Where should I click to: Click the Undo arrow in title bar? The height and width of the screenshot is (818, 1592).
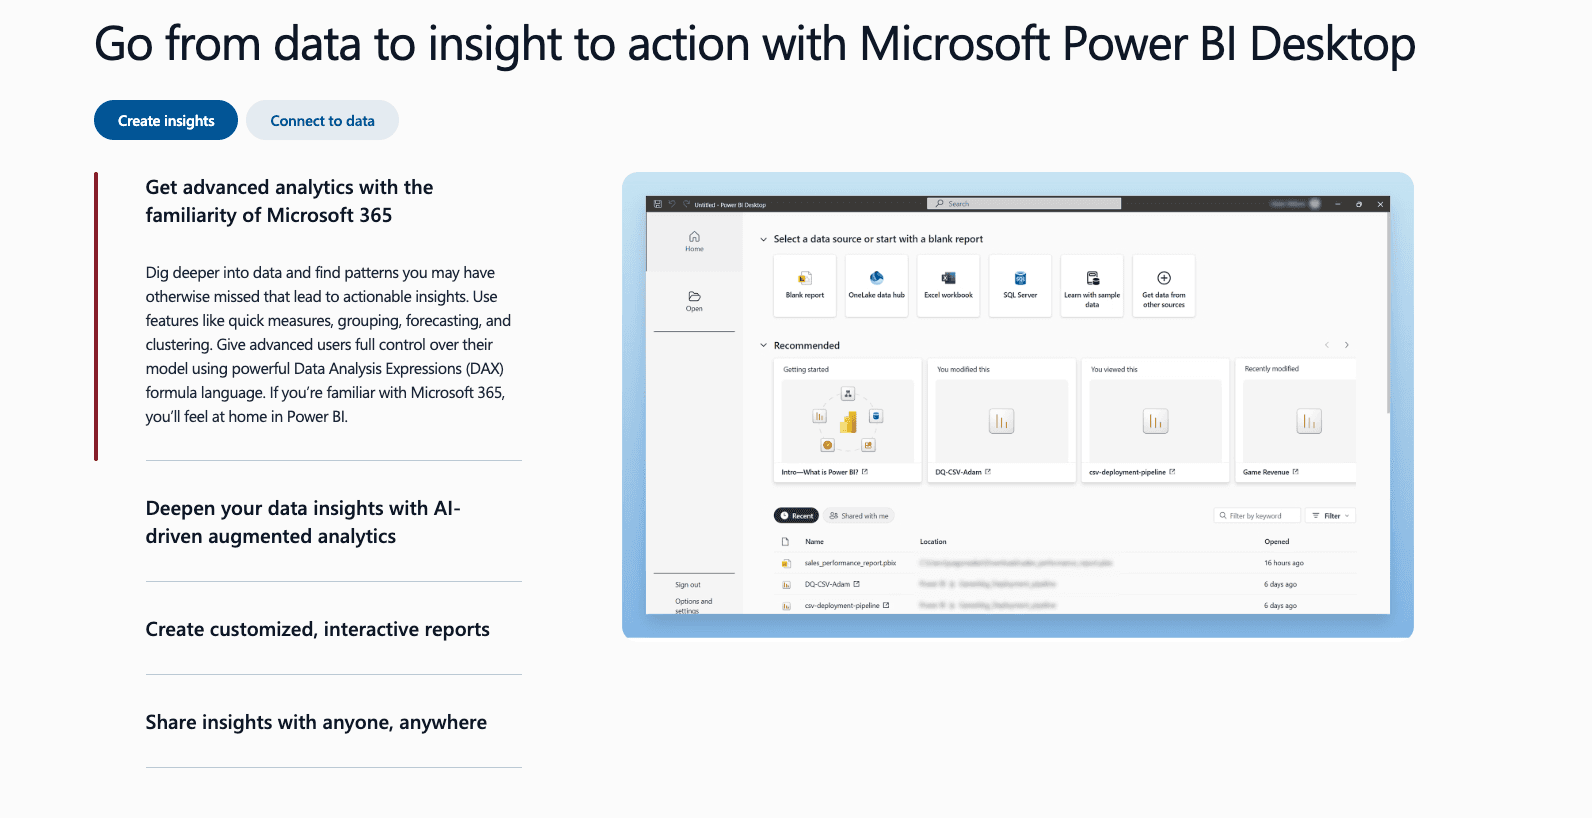pos(672,204)
